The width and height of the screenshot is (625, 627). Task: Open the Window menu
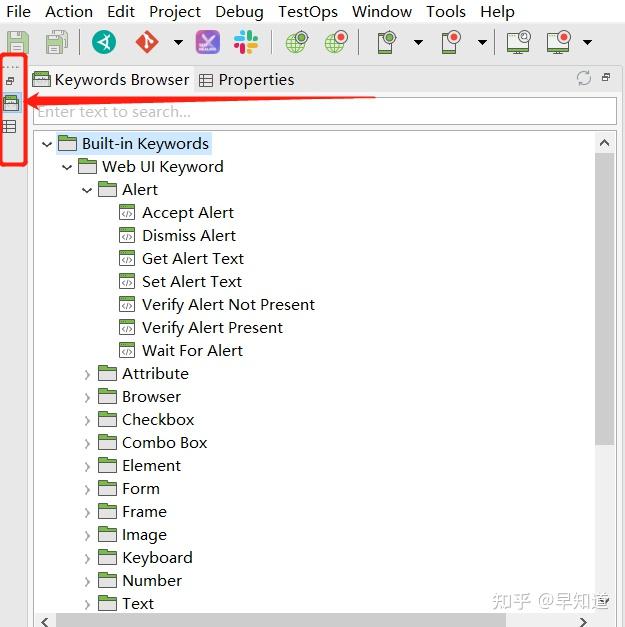(x=382, y=12)
